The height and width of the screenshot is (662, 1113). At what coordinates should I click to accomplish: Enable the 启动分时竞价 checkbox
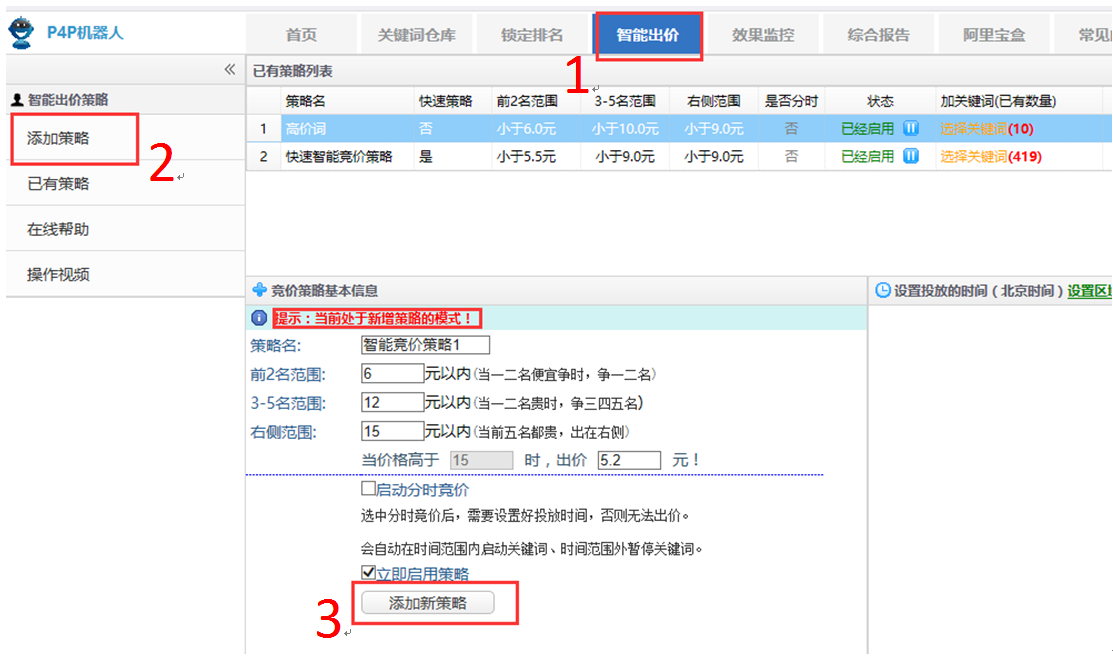pyautogui.click(x=368, y=489)
